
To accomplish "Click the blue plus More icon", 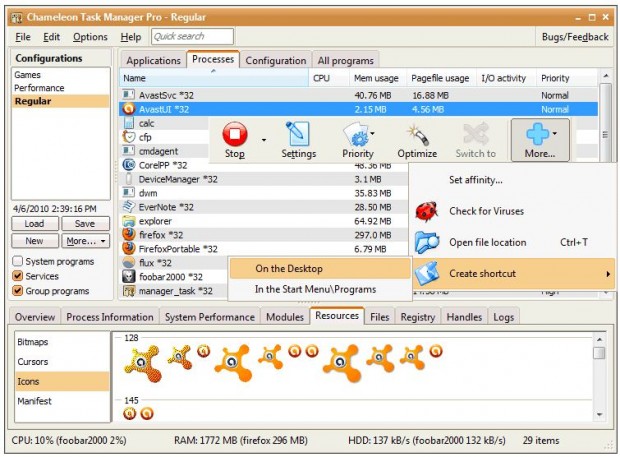I will point(537,133).
